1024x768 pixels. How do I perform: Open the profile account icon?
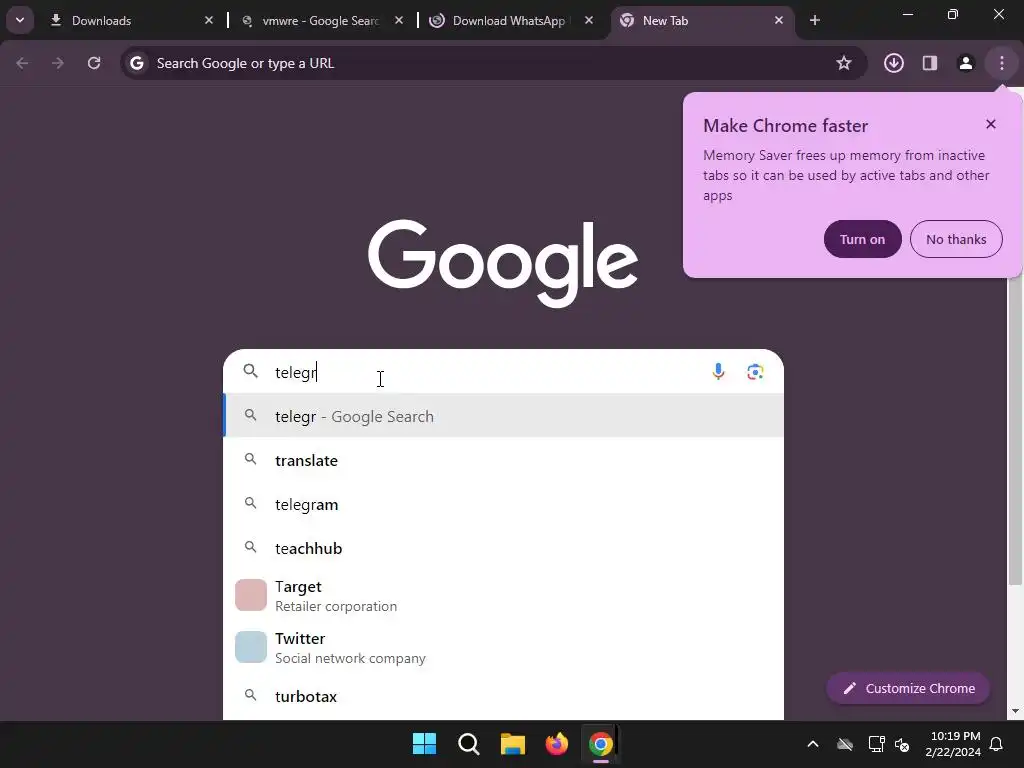point(966,63)
